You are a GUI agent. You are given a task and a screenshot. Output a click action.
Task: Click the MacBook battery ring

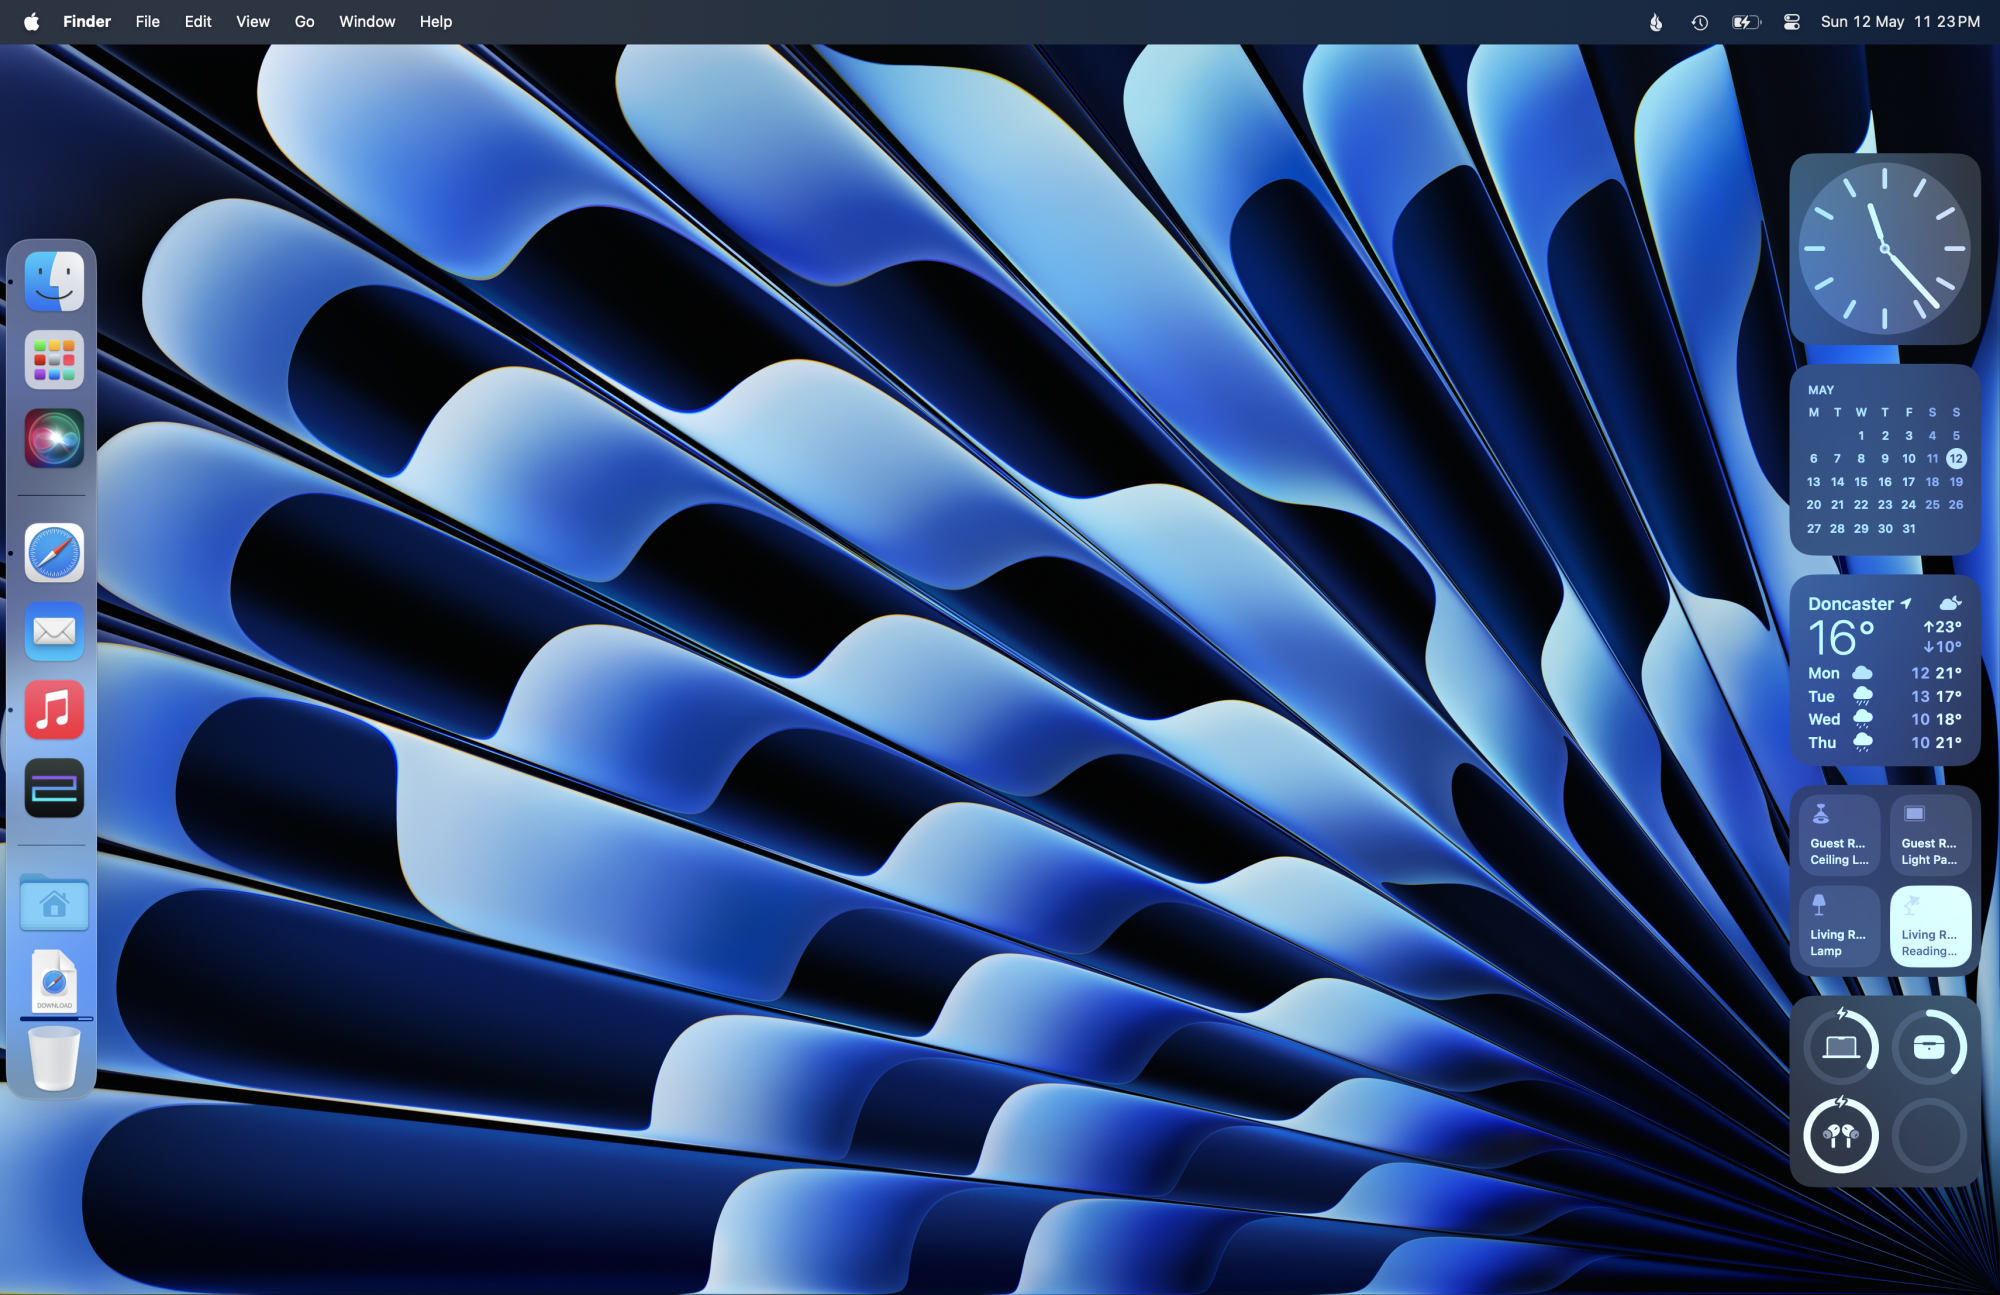click(x=1841, y=1047)
